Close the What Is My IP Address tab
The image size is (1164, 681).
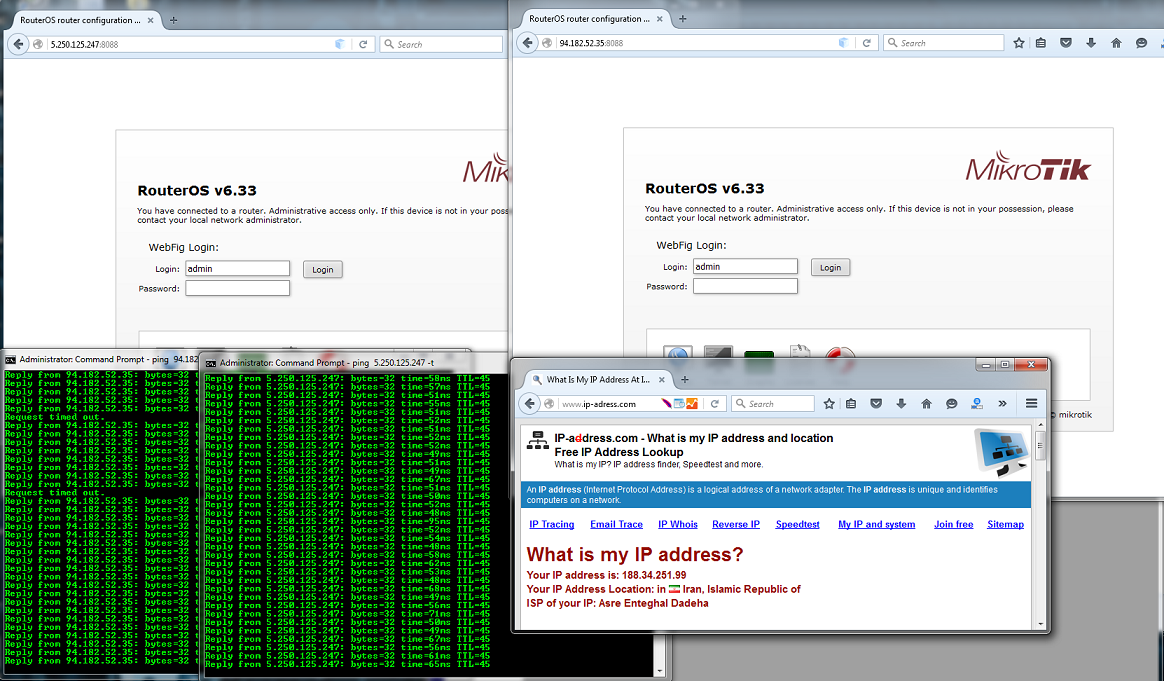[x=661, y=379]
